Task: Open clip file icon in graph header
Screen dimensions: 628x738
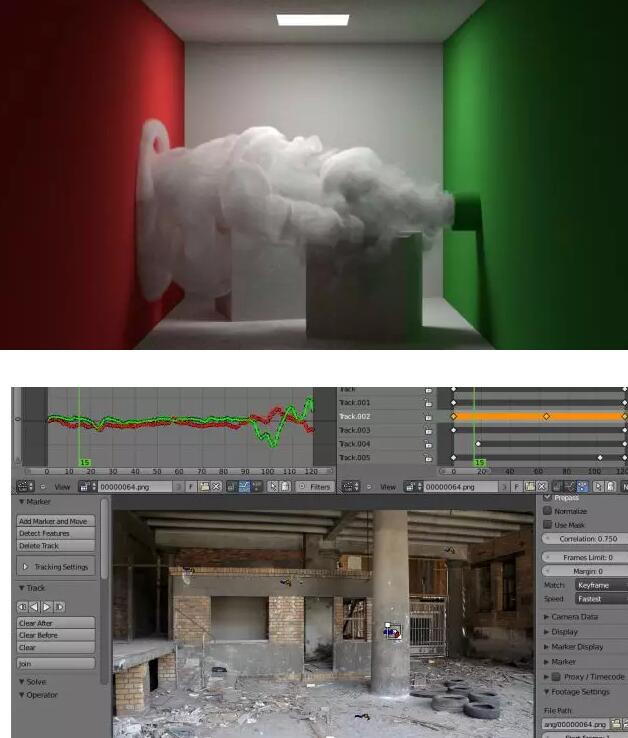Action: click(x=204, y=487)
